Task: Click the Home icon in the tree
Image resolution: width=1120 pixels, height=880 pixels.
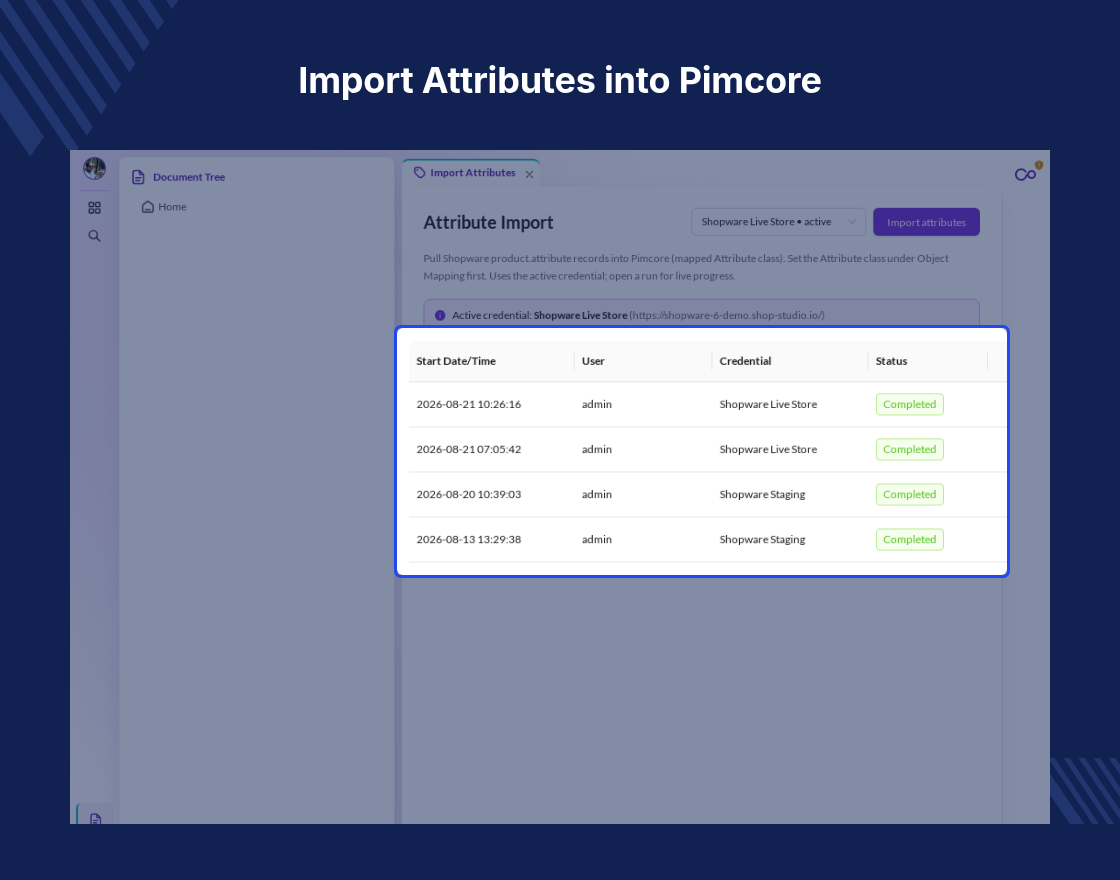Action: [x=148, y=206]
